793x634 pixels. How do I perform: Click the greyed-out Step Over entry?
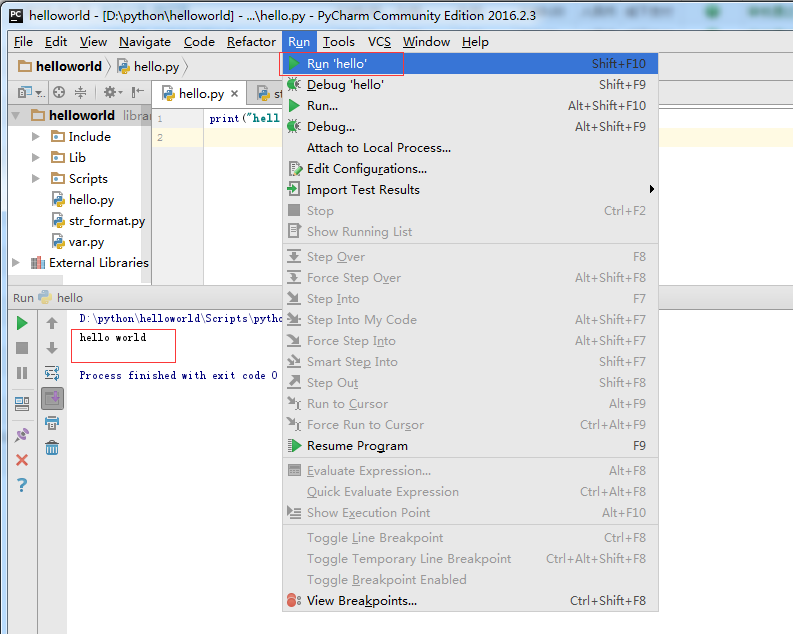470,257
